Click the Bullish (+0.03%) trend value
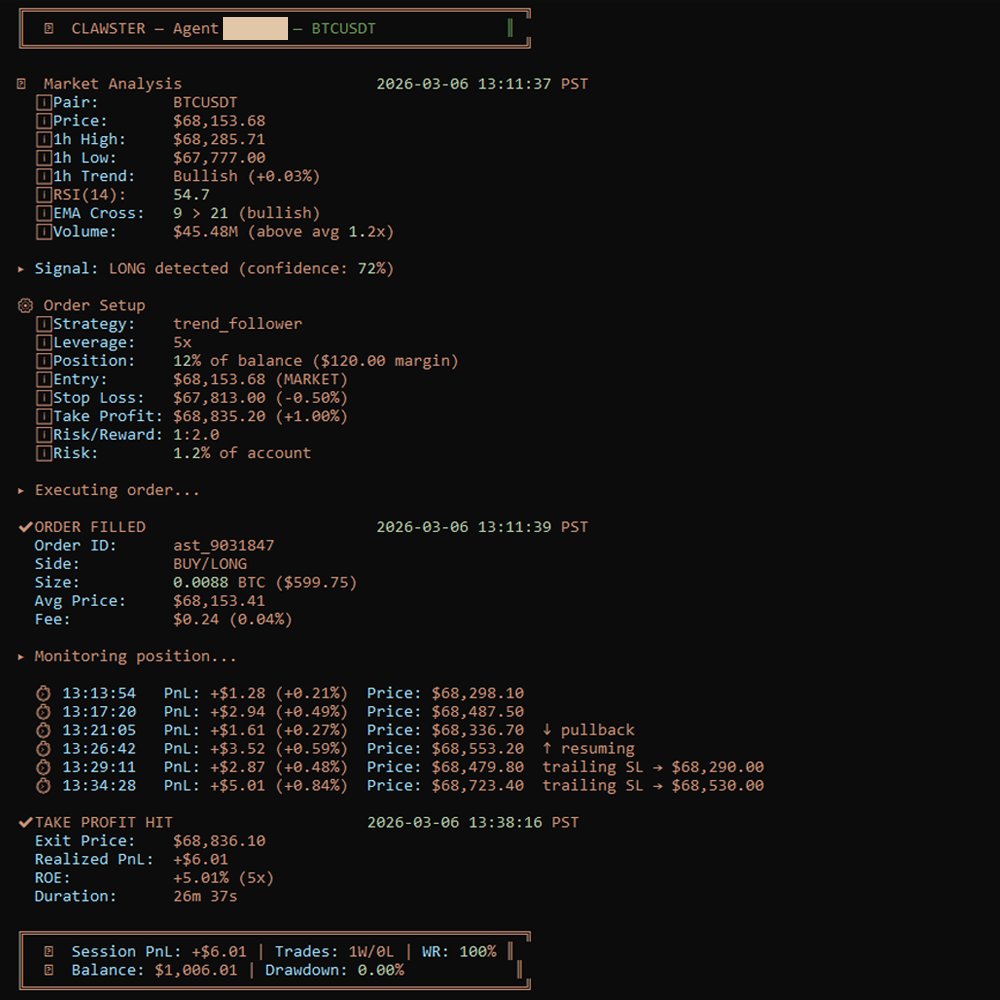 [246, 176]
